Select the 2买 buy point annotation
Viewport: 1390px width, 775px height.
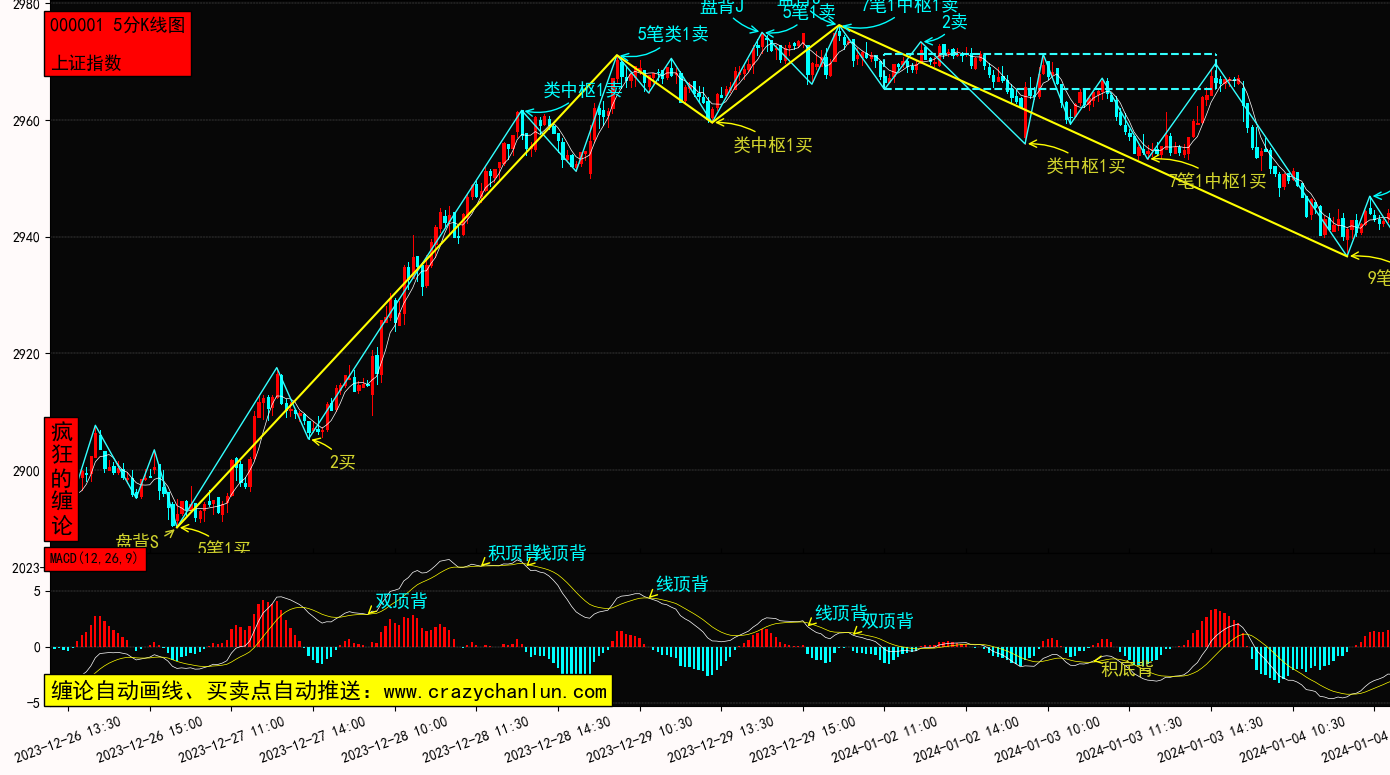342,461
